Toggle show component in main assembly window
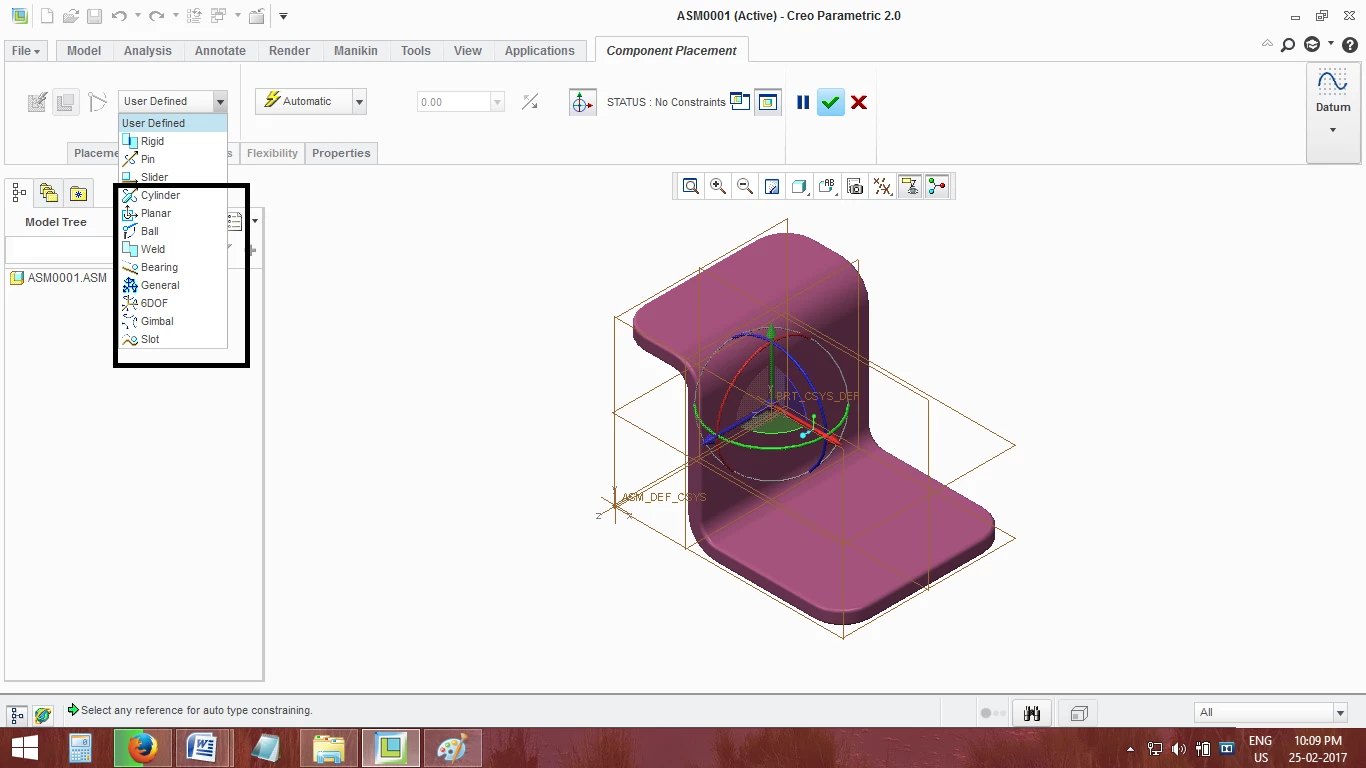The height and width of the screenshot is (768, 1366). click(767, 102)
